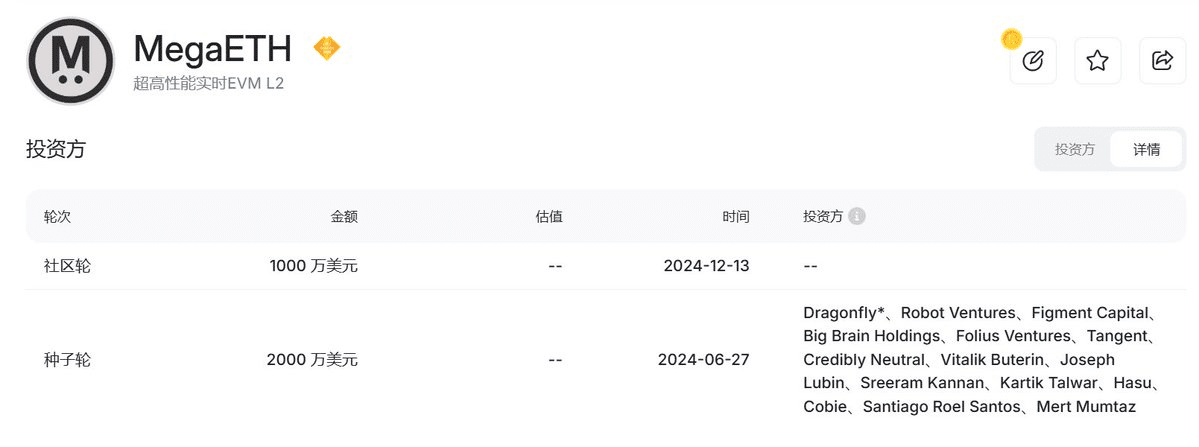Open the Figment Capital investor link
This screenshot has width=1199, height=447.
coord(1090,313)
